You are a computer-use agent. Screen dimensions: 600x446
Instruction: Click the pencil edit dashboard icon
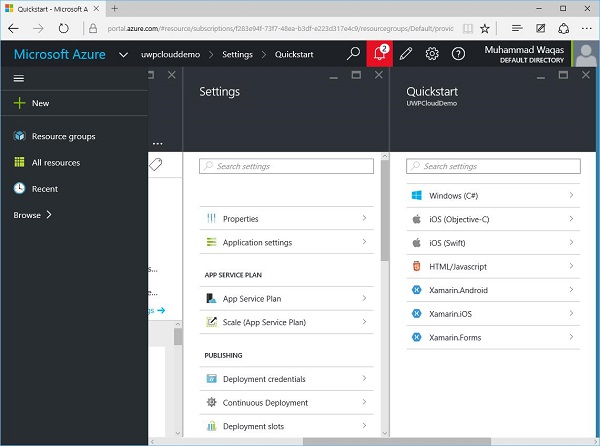[x=406, y=54]
